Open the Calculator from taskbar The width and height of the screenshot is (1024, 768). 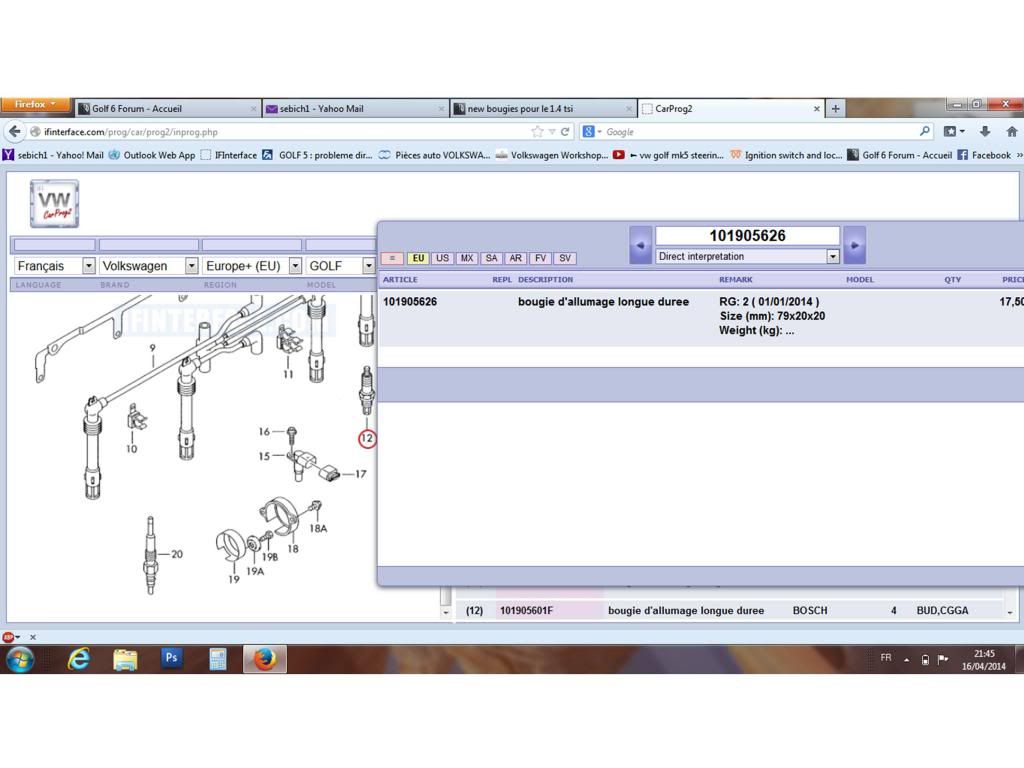point(217,660)
